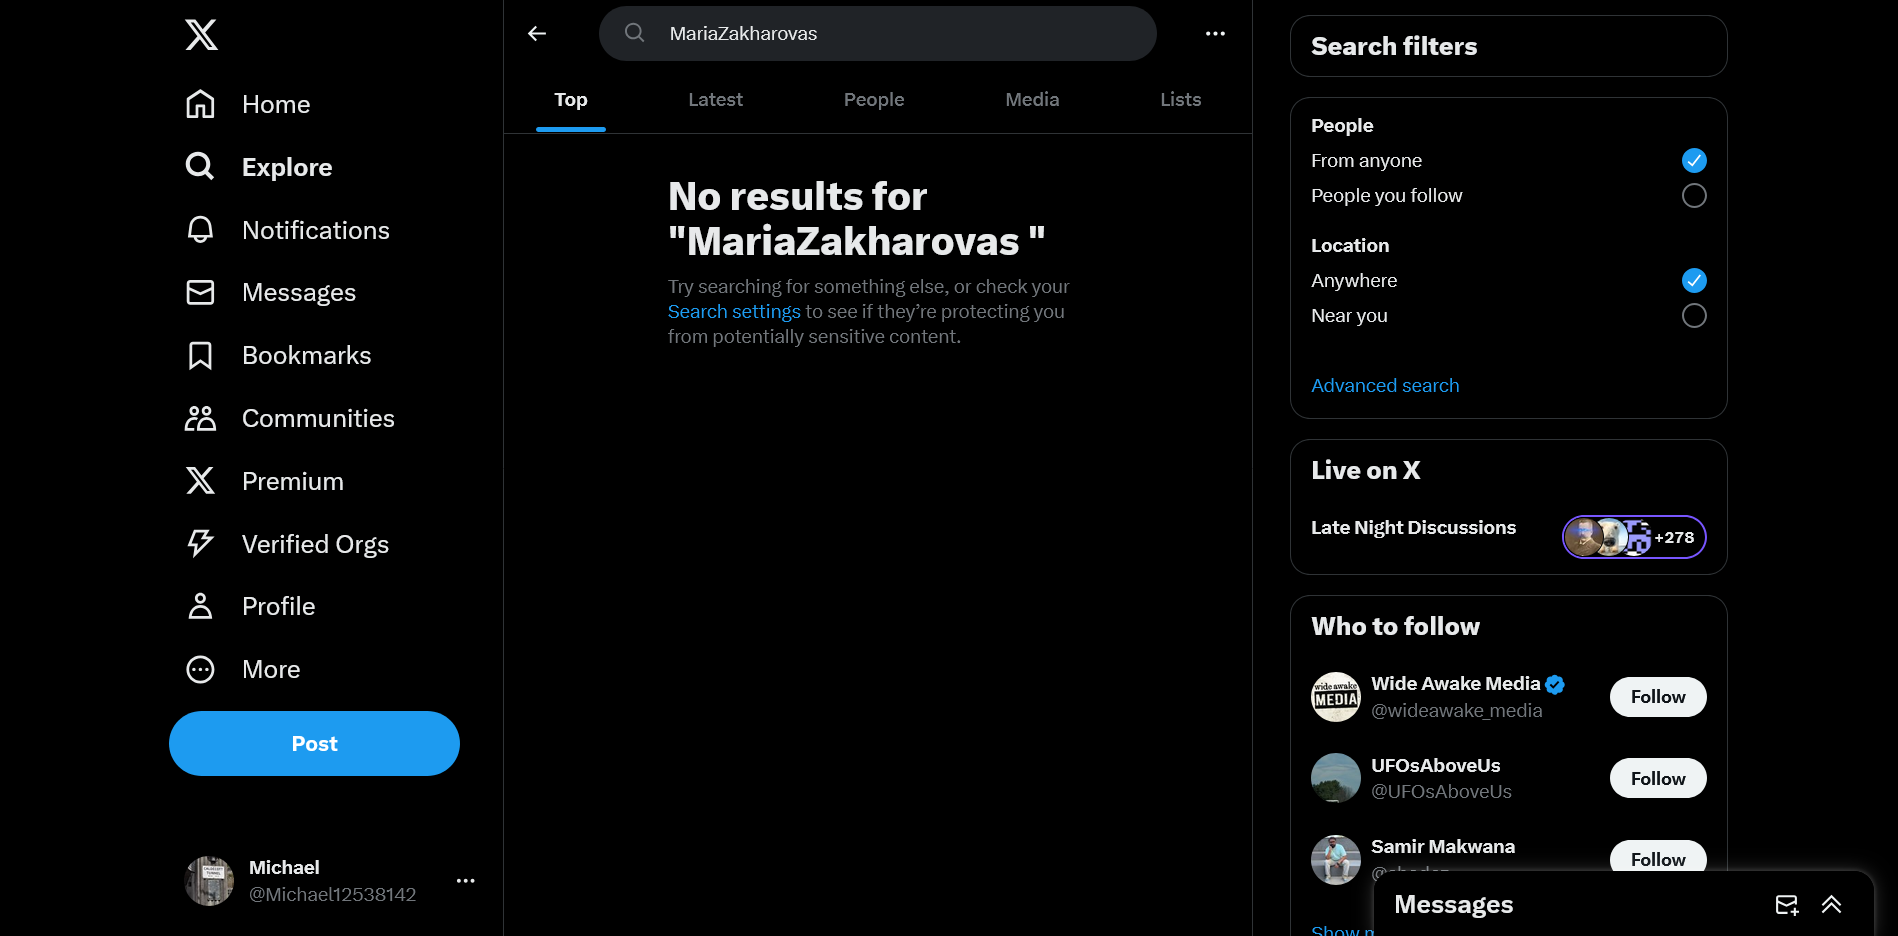
Task: Open the account menu next to Michael
Action: [x=465, y=880]
